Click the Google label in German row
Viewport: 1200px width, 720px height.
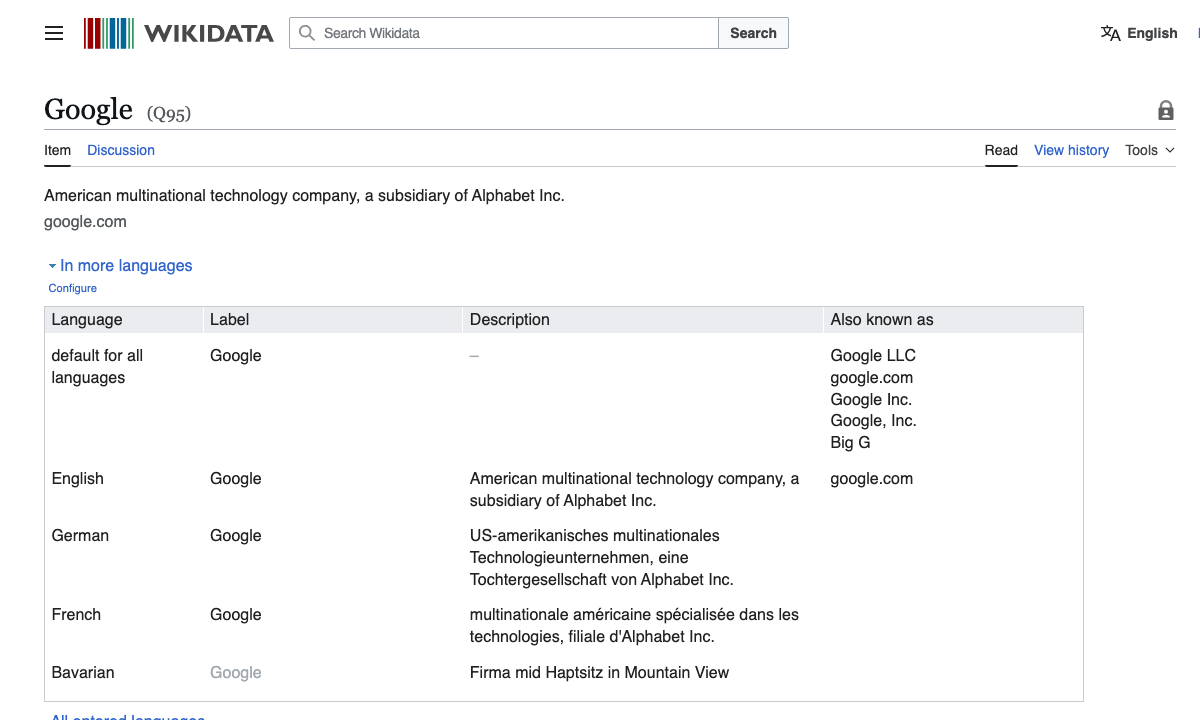[x=236, y=536]
